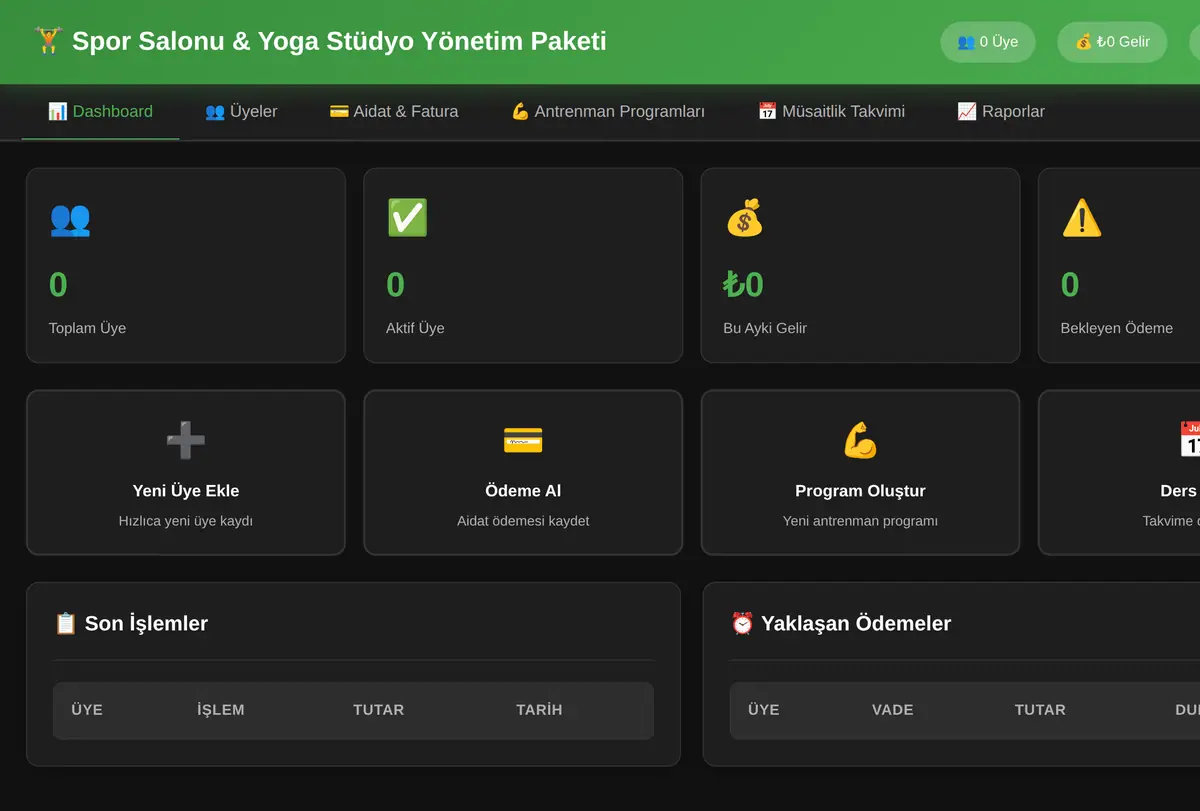1200x811 pixels.
Task: Click the Hızlıca yeni üye kaydı subtitle
Action: pos(186,521)
